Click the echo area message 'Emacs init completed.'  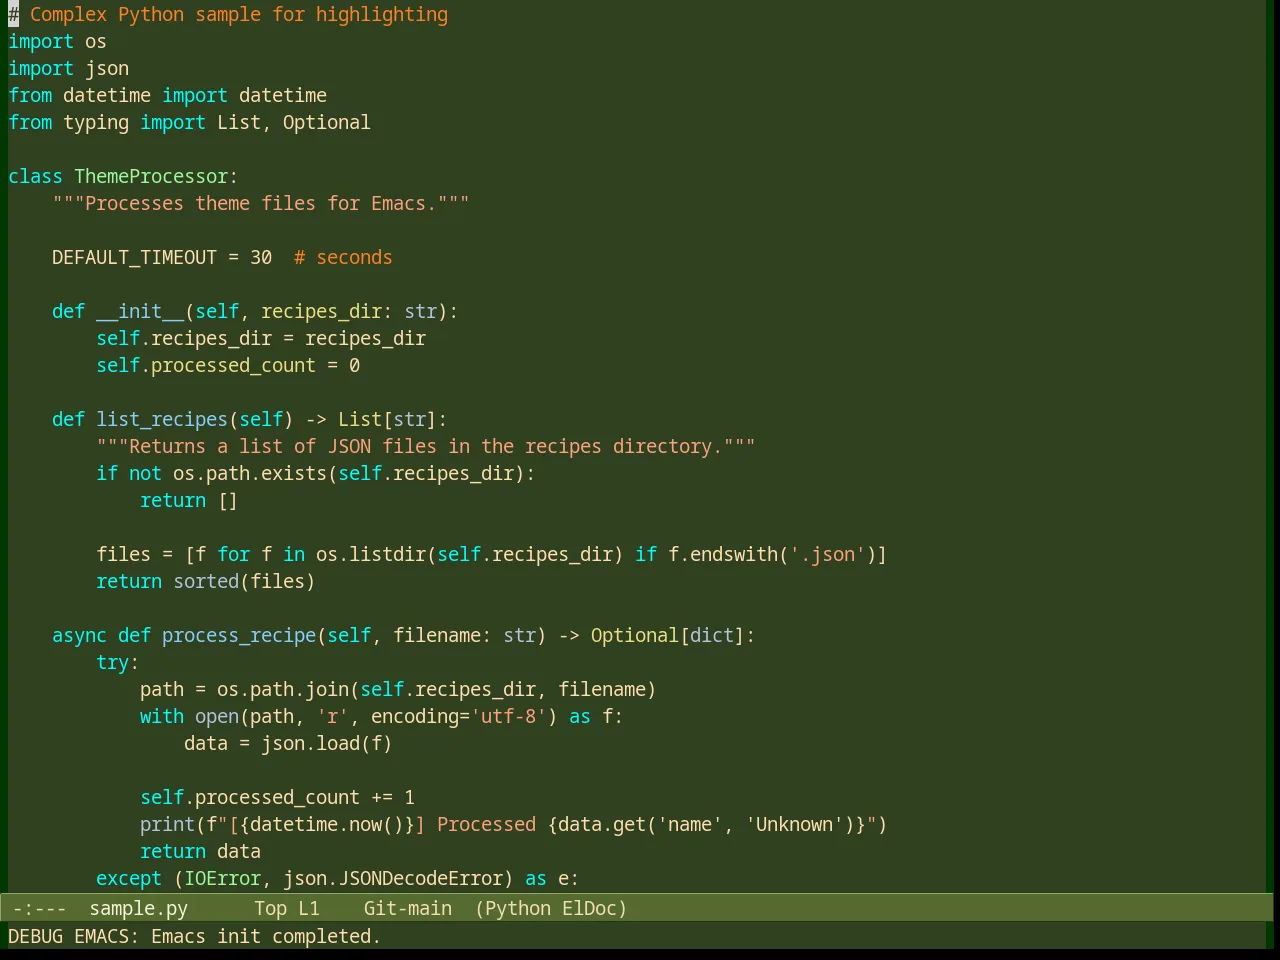[266, 936]
